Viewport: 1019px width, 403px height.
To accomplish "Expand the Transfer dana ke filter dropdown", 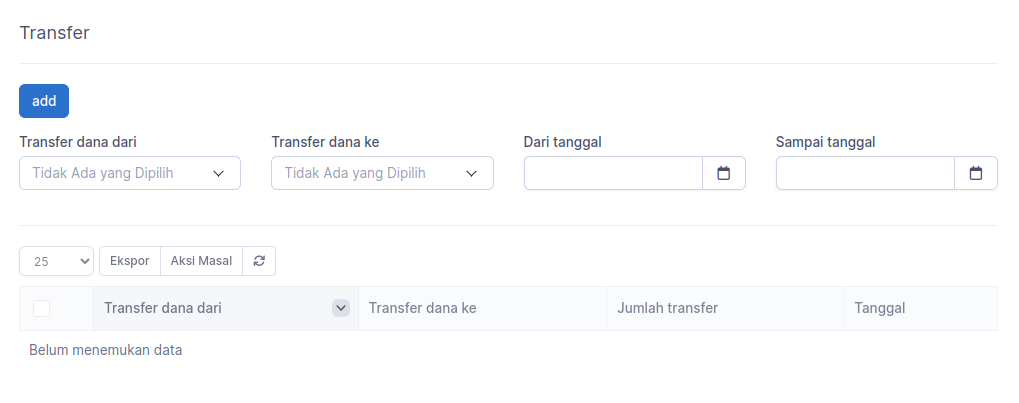I will pyautogui.click(x=382, y=173).
